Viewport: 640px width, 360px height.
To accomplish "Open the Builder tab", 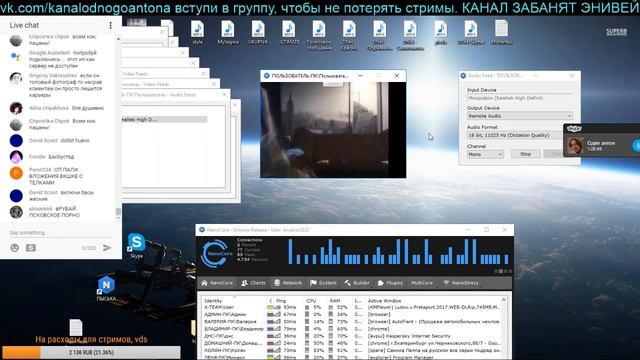I will (357, 283).
